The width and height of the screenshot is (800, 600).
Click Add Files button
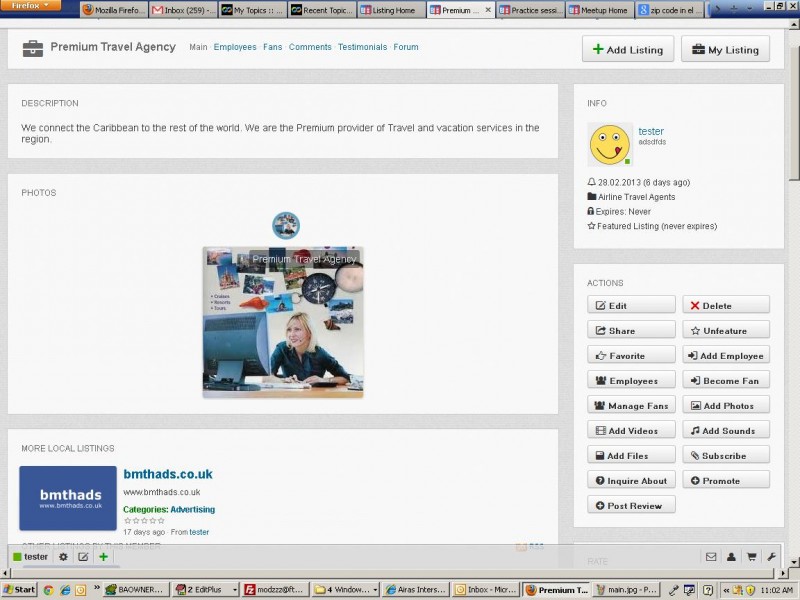coord(631,455)
